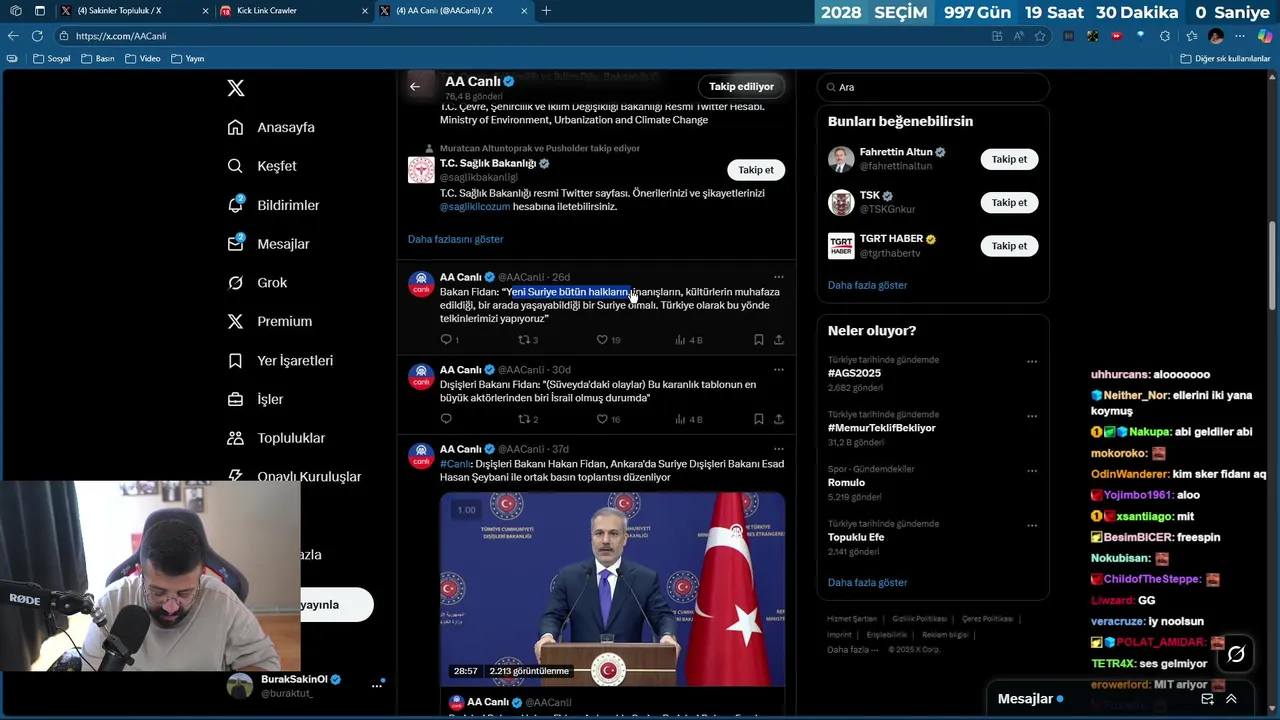Open Diğer sık kullanılanlar folder
1280x720 pixels.
point(1225,59)
